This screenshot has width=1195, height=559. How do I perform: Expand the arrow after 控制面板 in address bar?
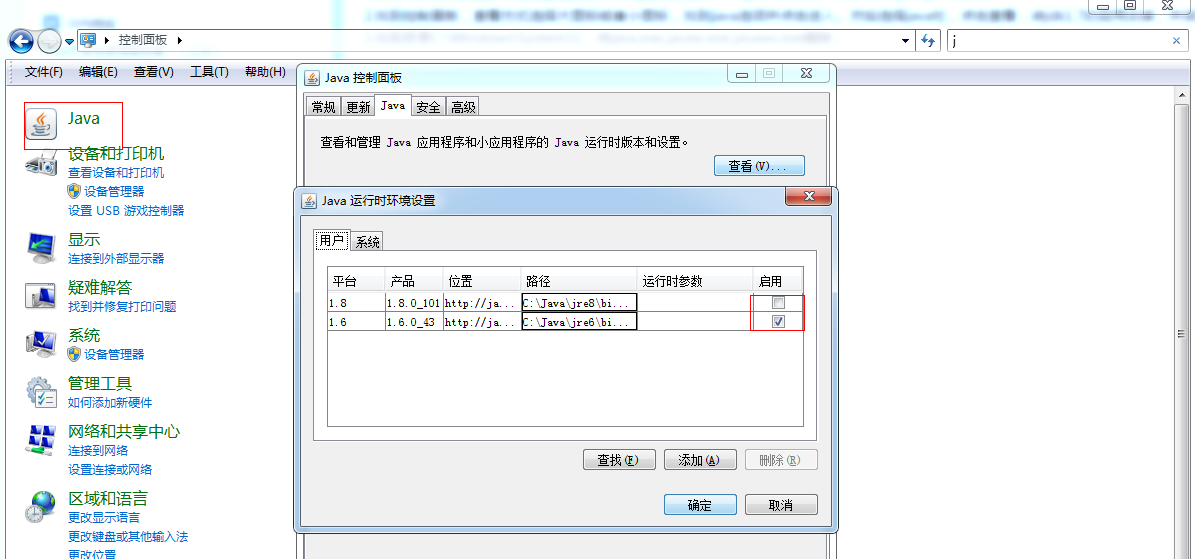pos(179,40)
